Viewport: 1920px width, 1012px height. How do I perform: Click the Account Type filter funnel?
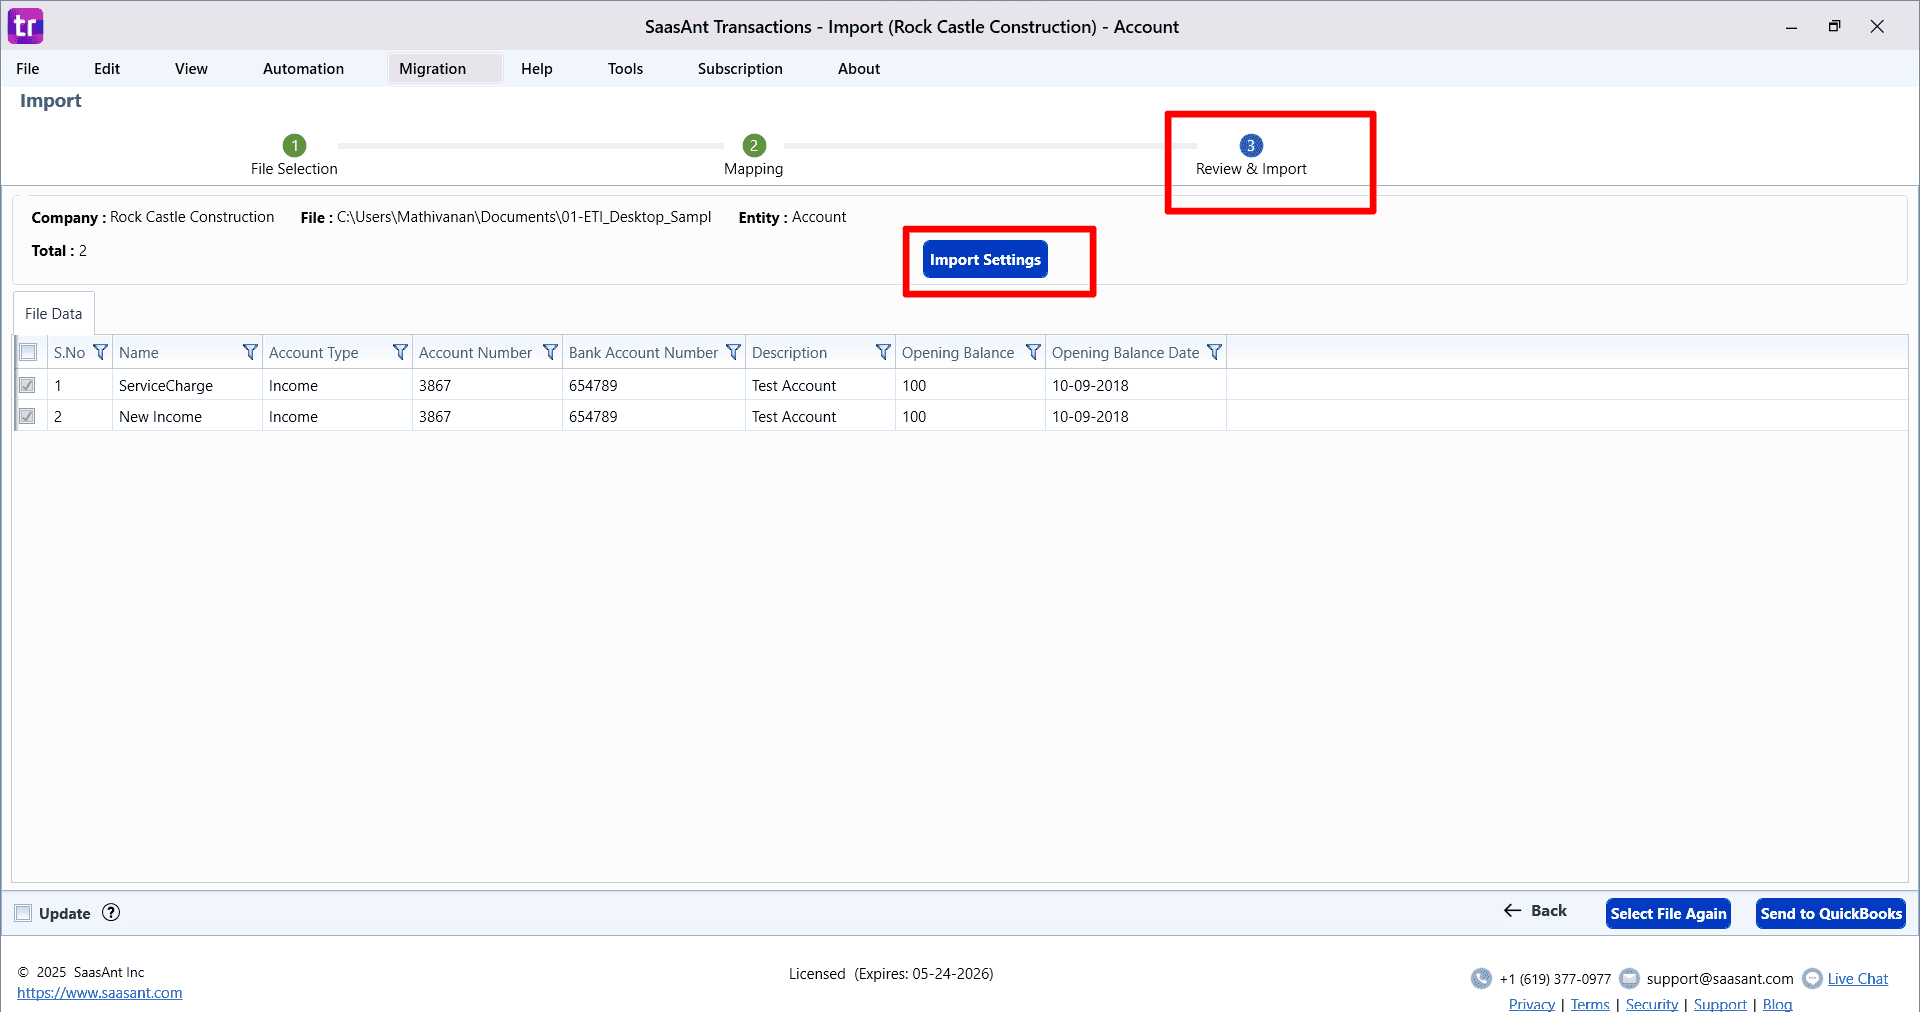click(x=400, y=352)
